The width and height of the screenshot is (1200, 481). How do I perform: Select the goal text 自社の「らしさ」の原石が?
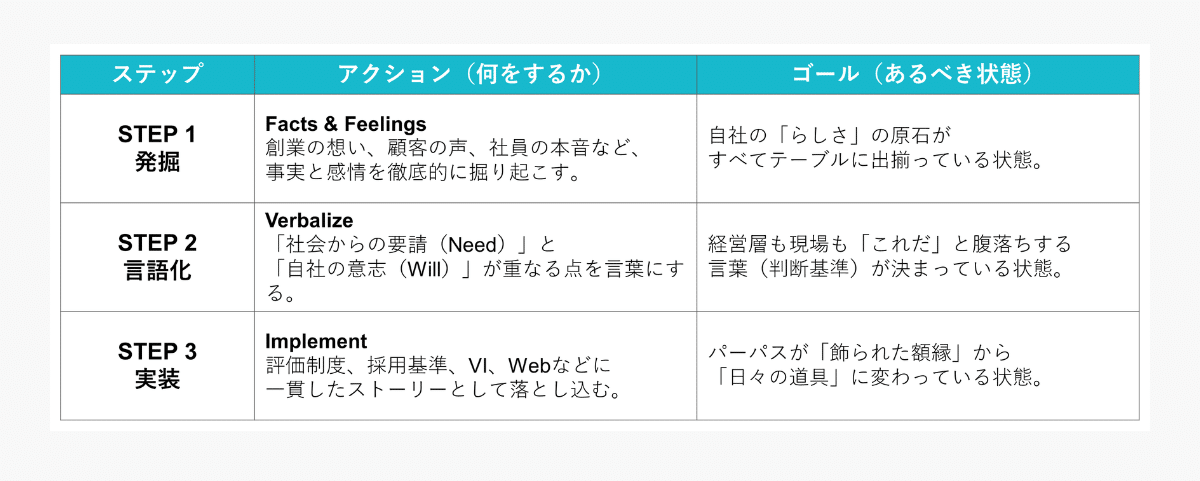(x=828, y=136)
